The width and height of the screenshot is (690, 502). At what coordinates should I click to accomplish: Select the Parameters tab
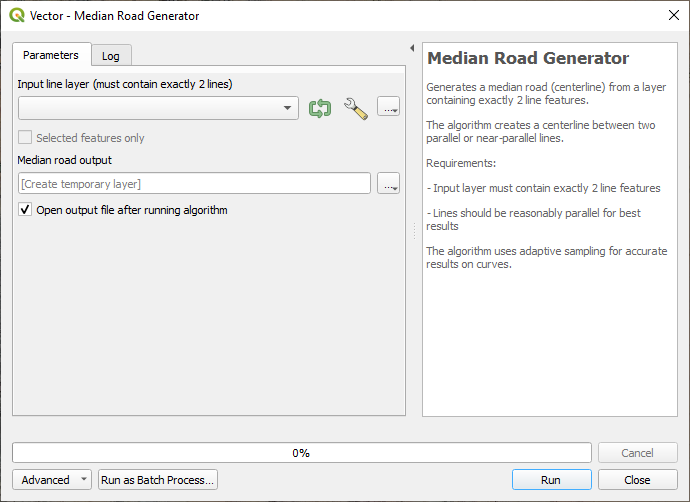coord(51,55)
